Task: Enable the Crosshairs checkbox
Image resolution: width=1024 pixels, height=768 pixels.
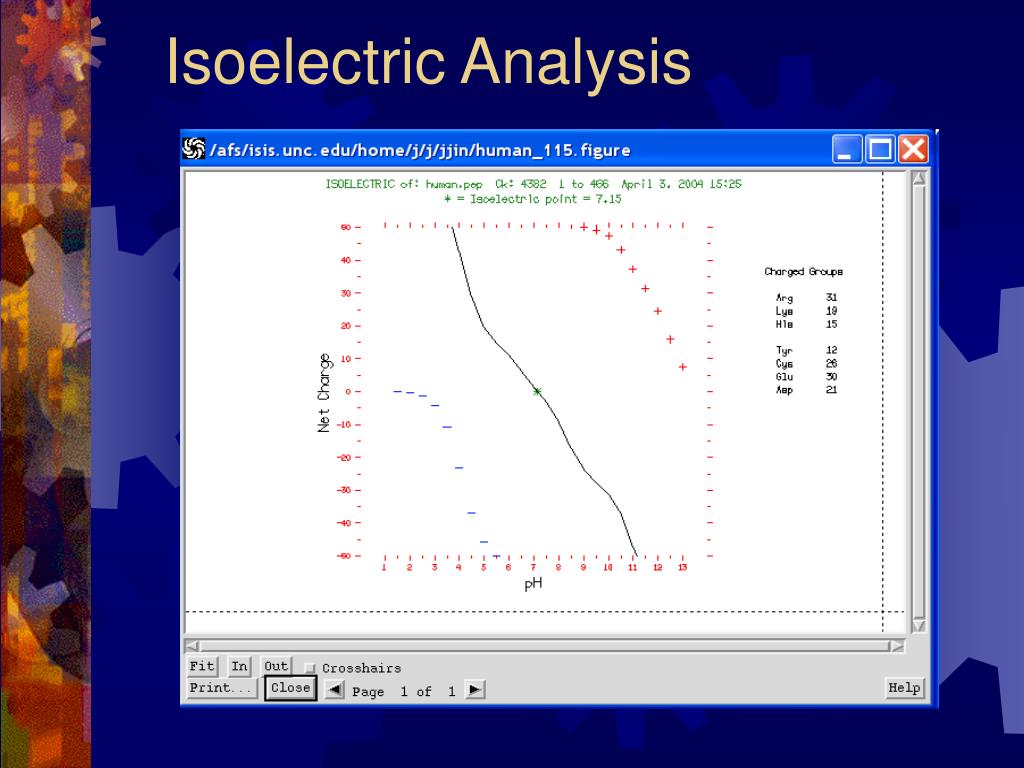Action: click(310, 668)
